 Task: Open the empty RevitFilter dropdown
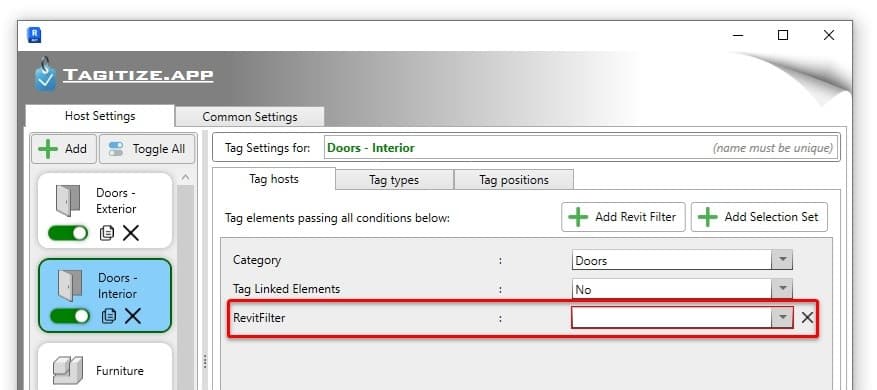[x=682, y=318]
